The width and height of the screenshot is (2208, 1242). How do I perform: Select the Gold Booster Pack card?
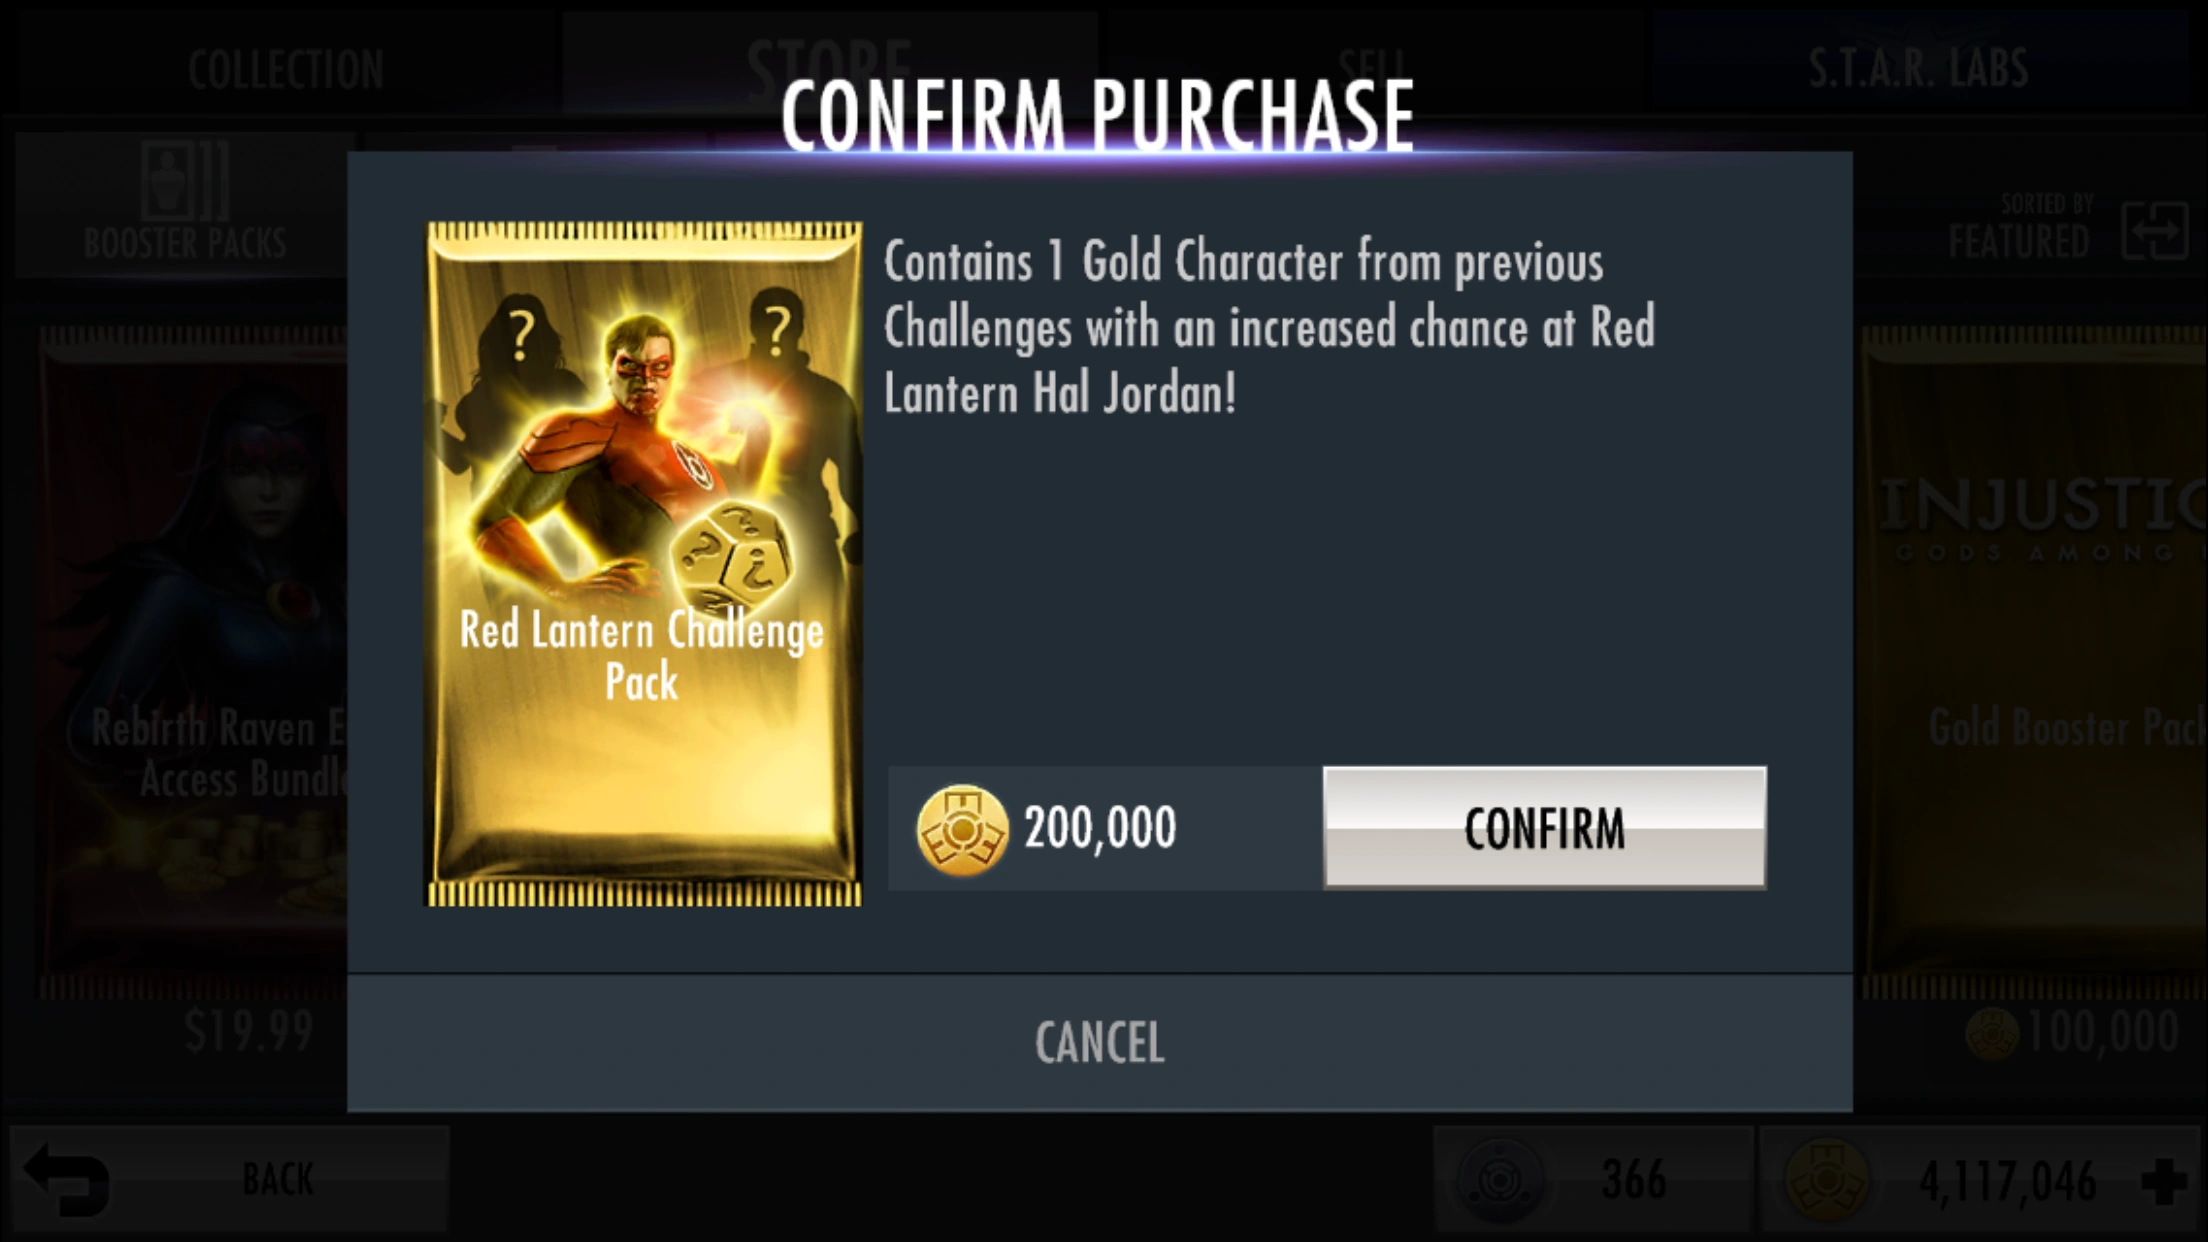[x=2034, y=660]
